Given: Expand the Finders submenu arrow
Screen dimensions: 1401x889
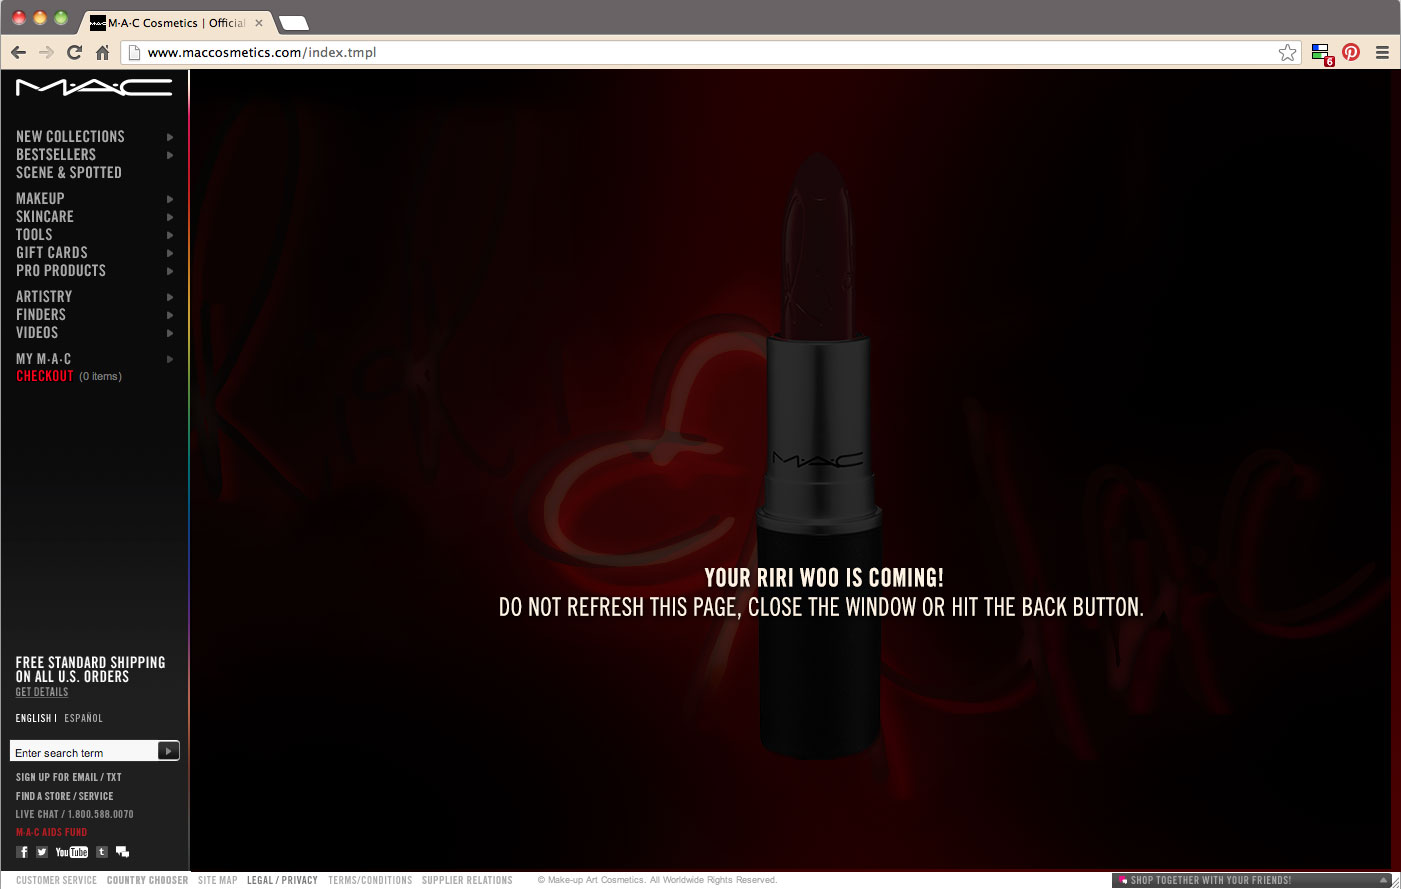Looking at the screenshot, I should coord(170,315).
